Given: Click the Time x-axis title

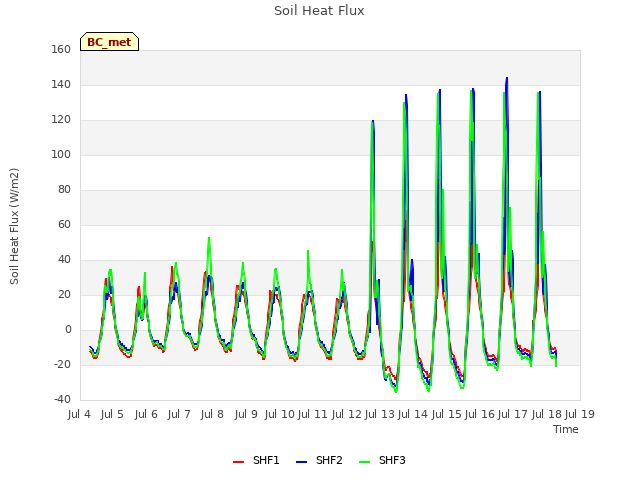Looking at the screenshot, I should pos(566,429).
